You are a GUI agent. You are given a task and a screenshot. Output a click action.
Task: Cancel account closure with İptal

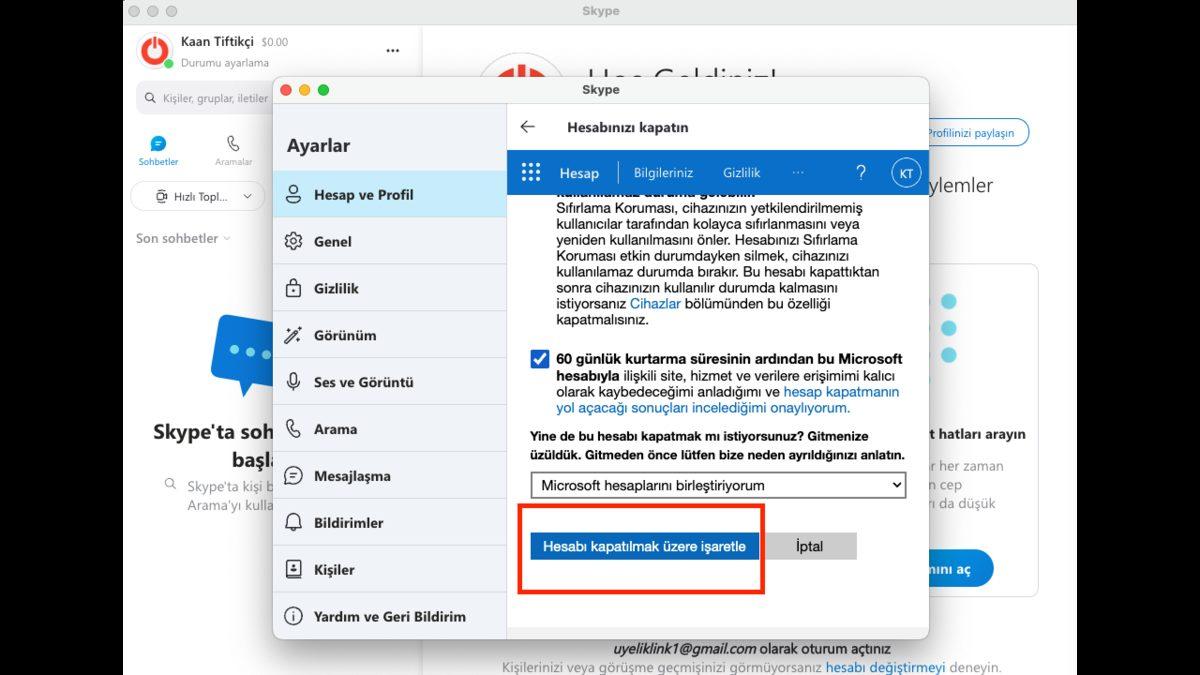coord(810,546)
